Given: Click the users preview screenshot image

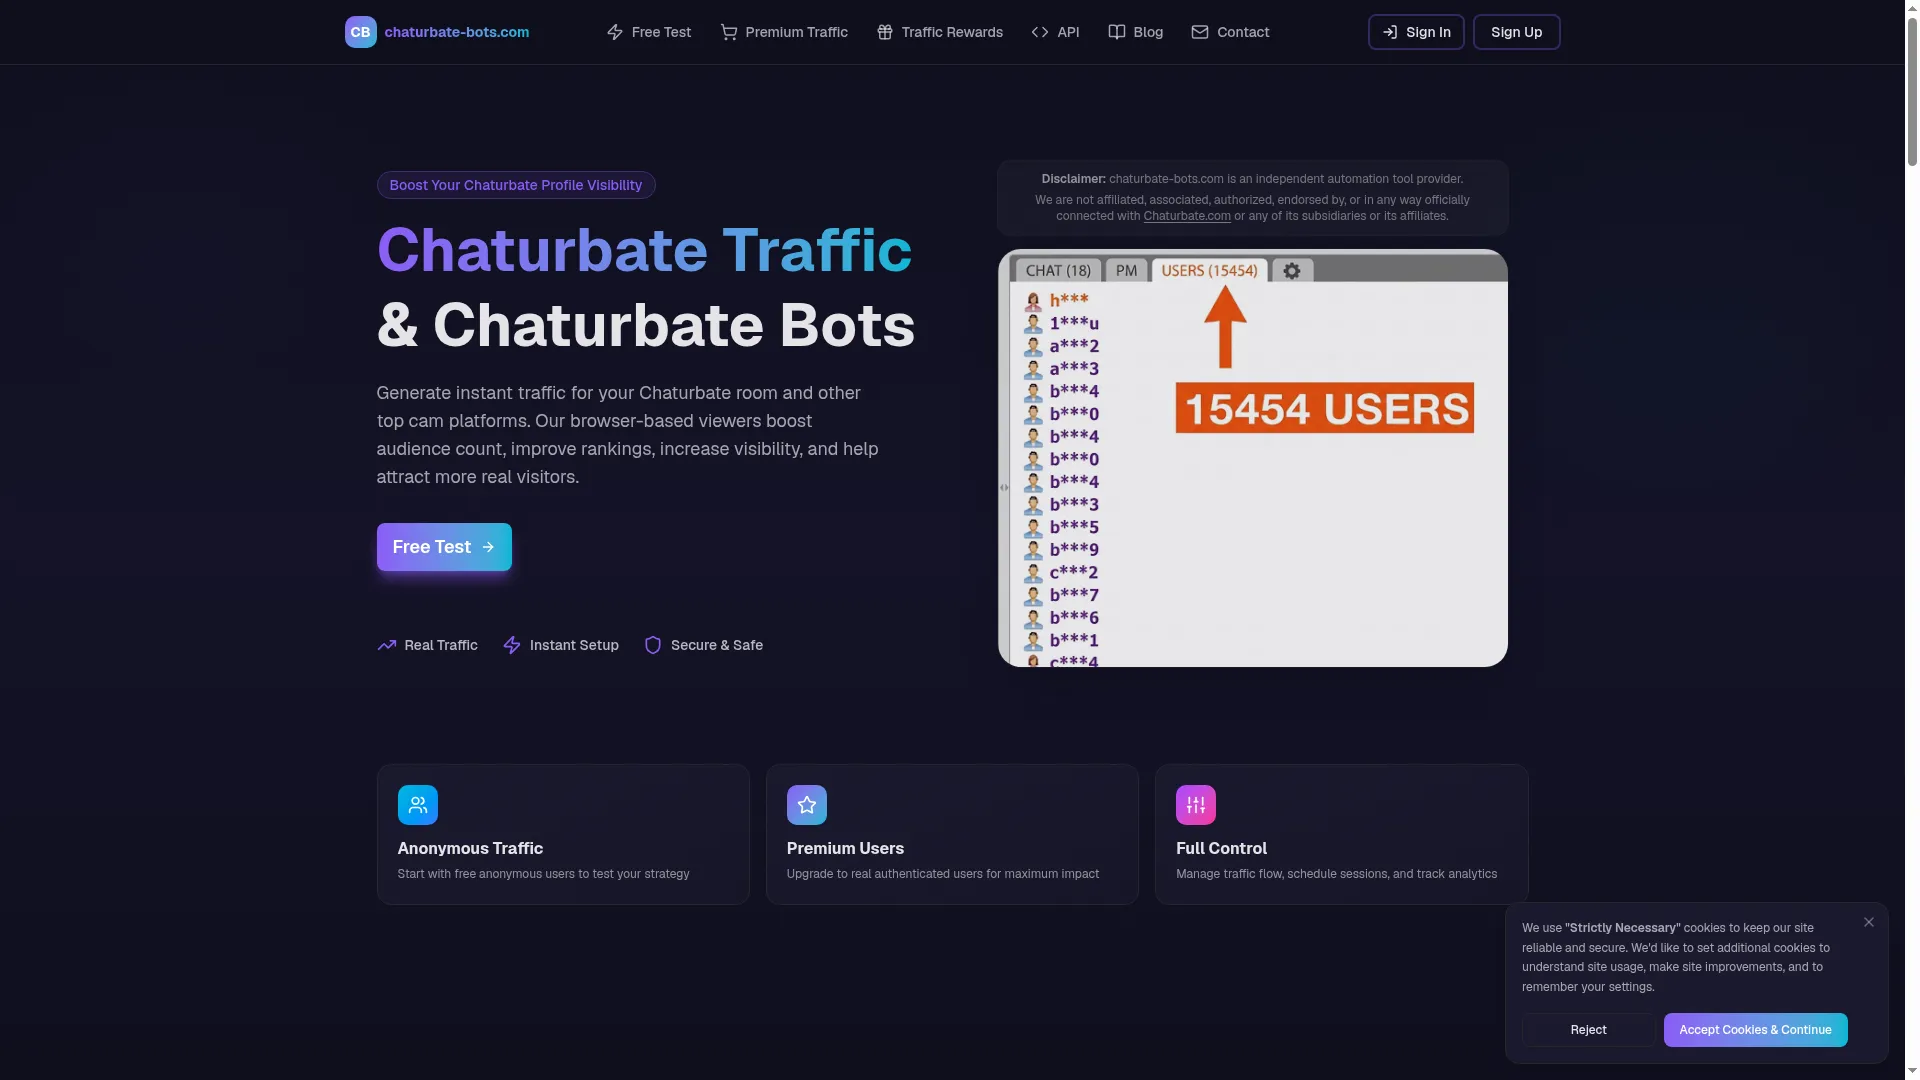Looking at the screenshot, I should [1253, 458].
